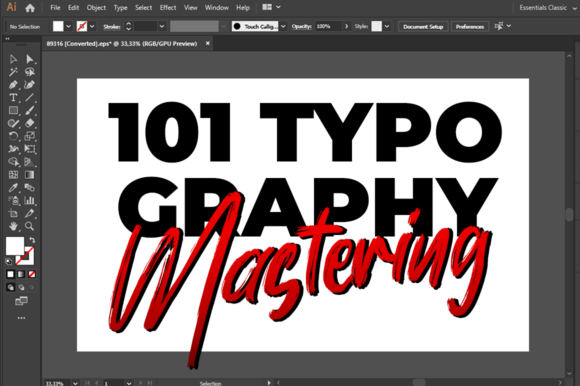580x386 pixels.
Task: Pick the Blend tool
Action: coord(30,187)
